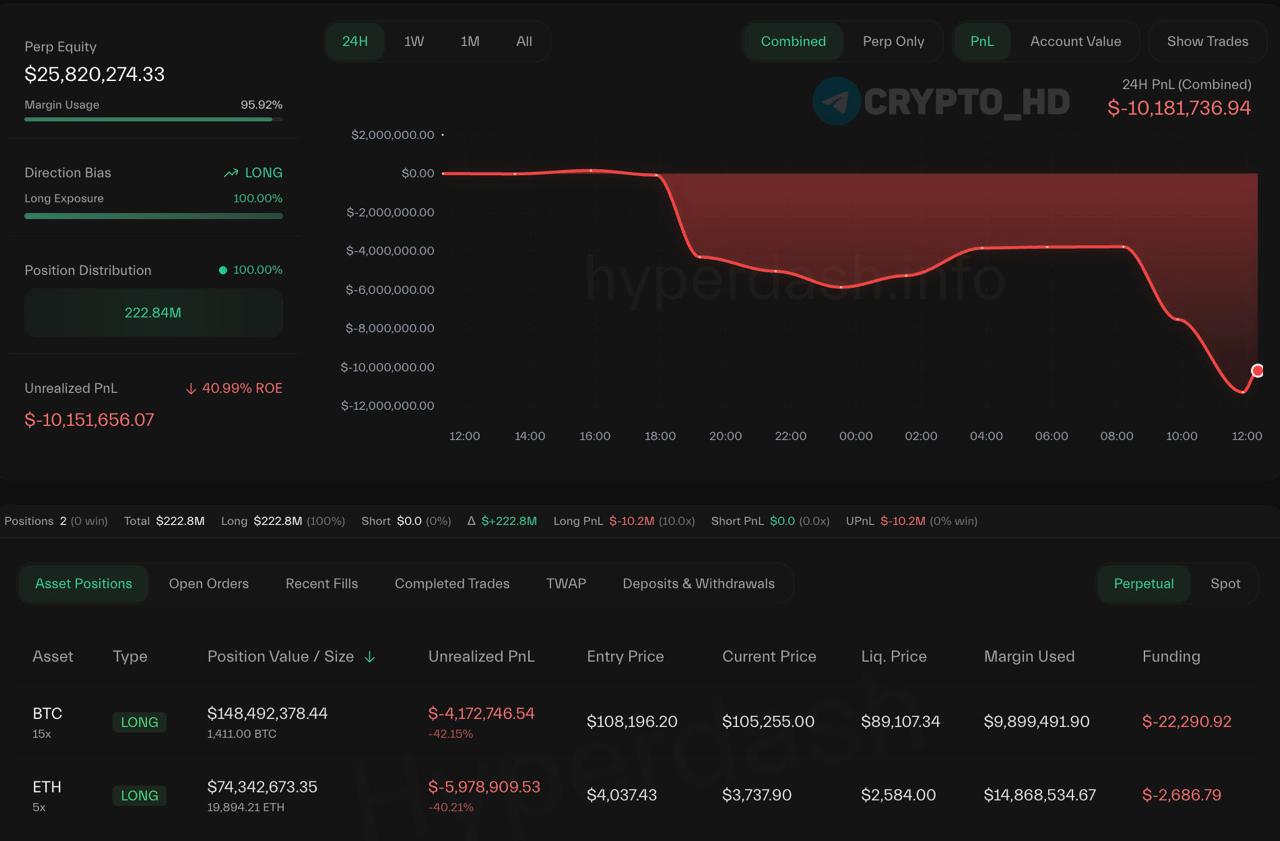The width and height of the screenshot is (1280, 841).
Task: Click the BTC asset row label
Action: [x=47, y=713]
